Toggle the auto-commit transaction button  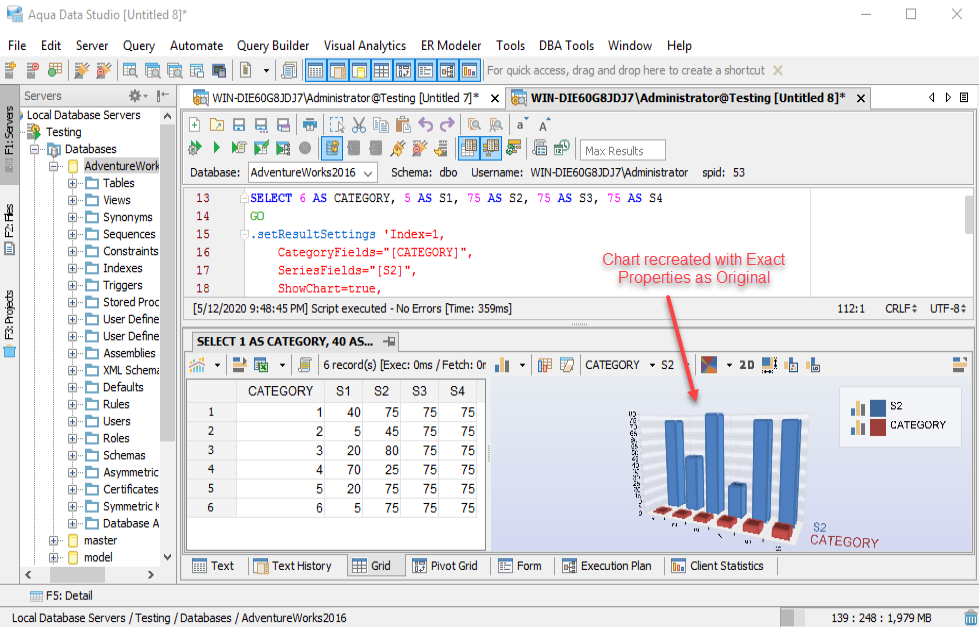(332, 148)
